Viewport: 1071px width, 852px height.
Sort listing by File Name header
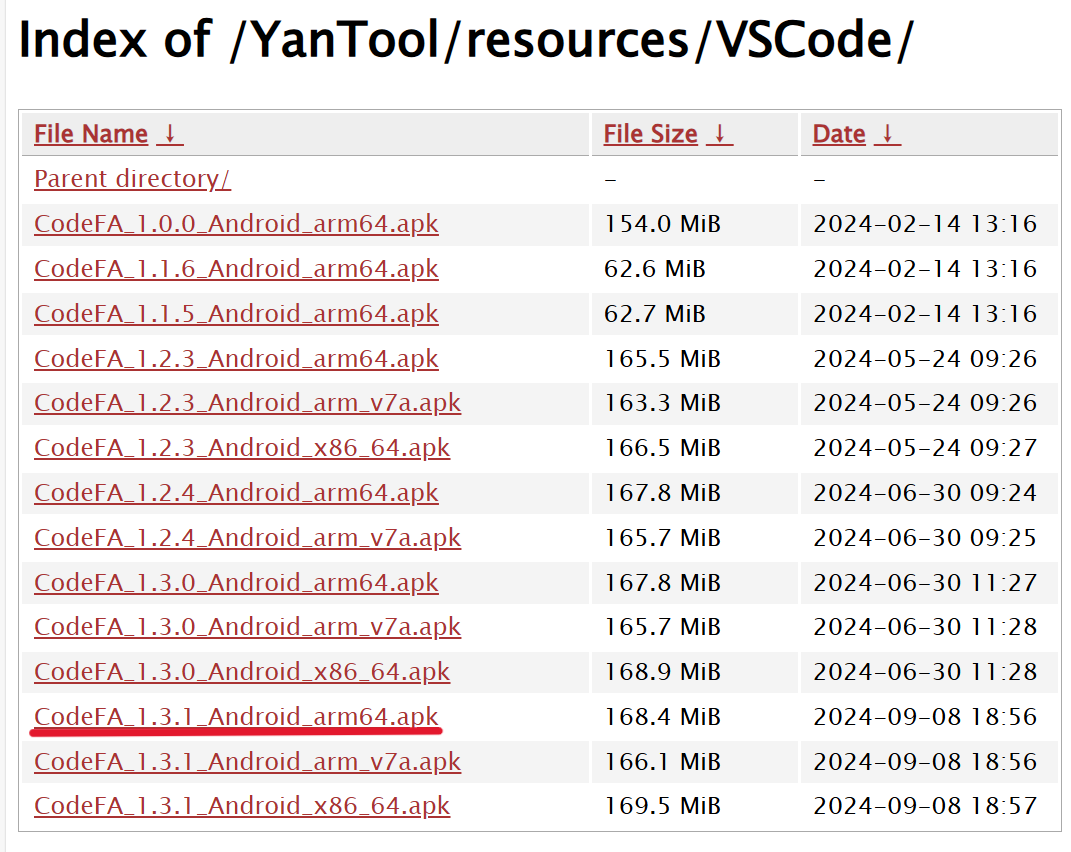[90, 134]
